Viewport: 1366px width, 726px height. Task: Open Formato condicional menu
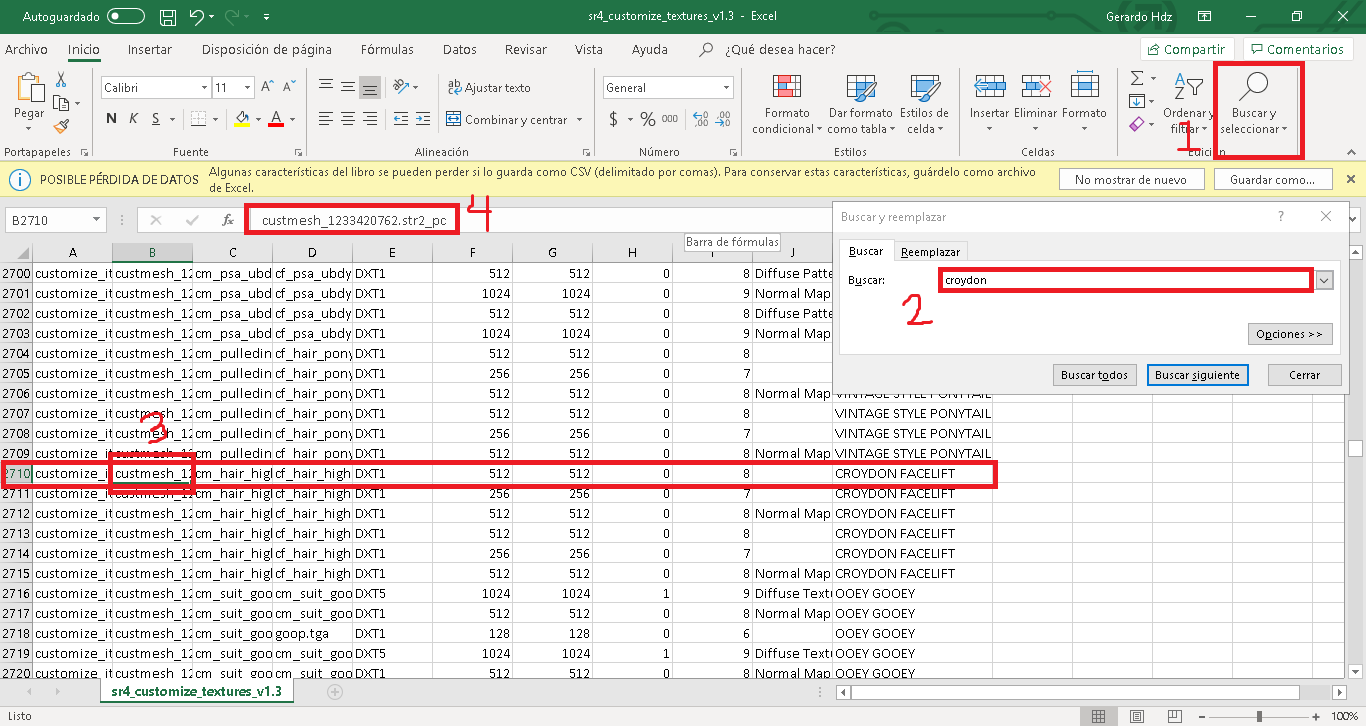tap(787, 104)
